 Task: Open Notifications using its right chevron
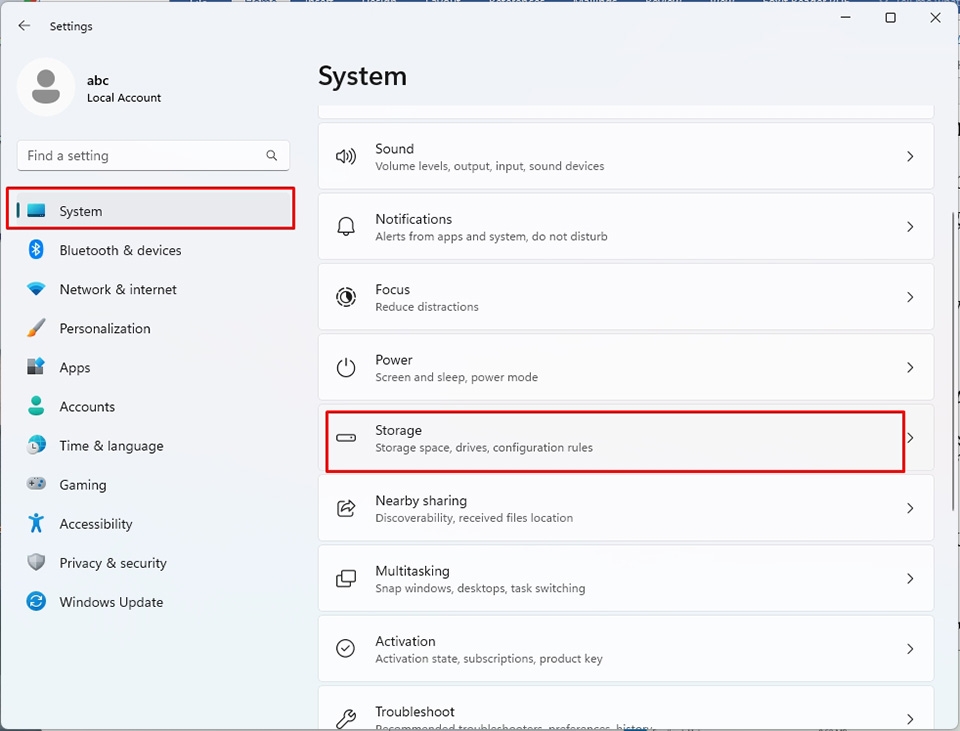click(x=910, y=227)
